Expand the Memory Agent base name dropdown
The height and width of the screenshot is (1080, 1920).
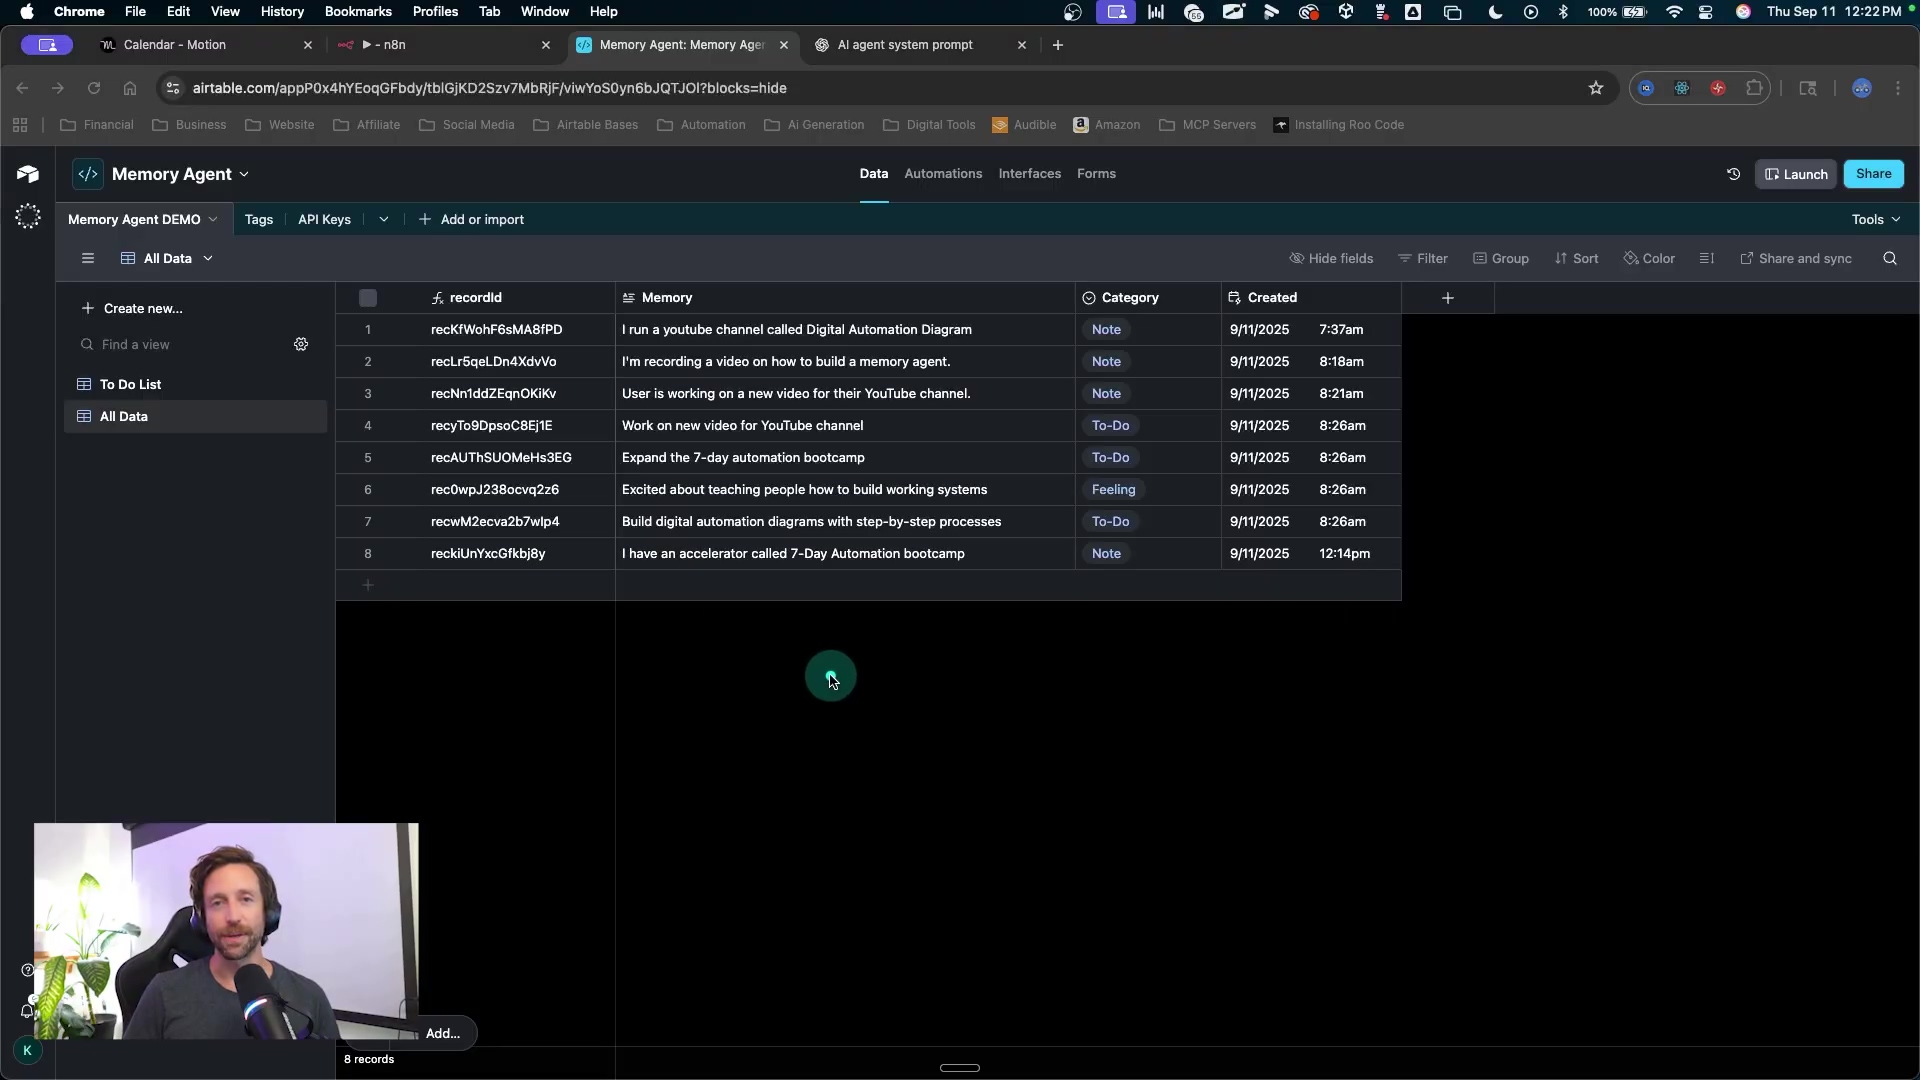(x=244, y=174)
